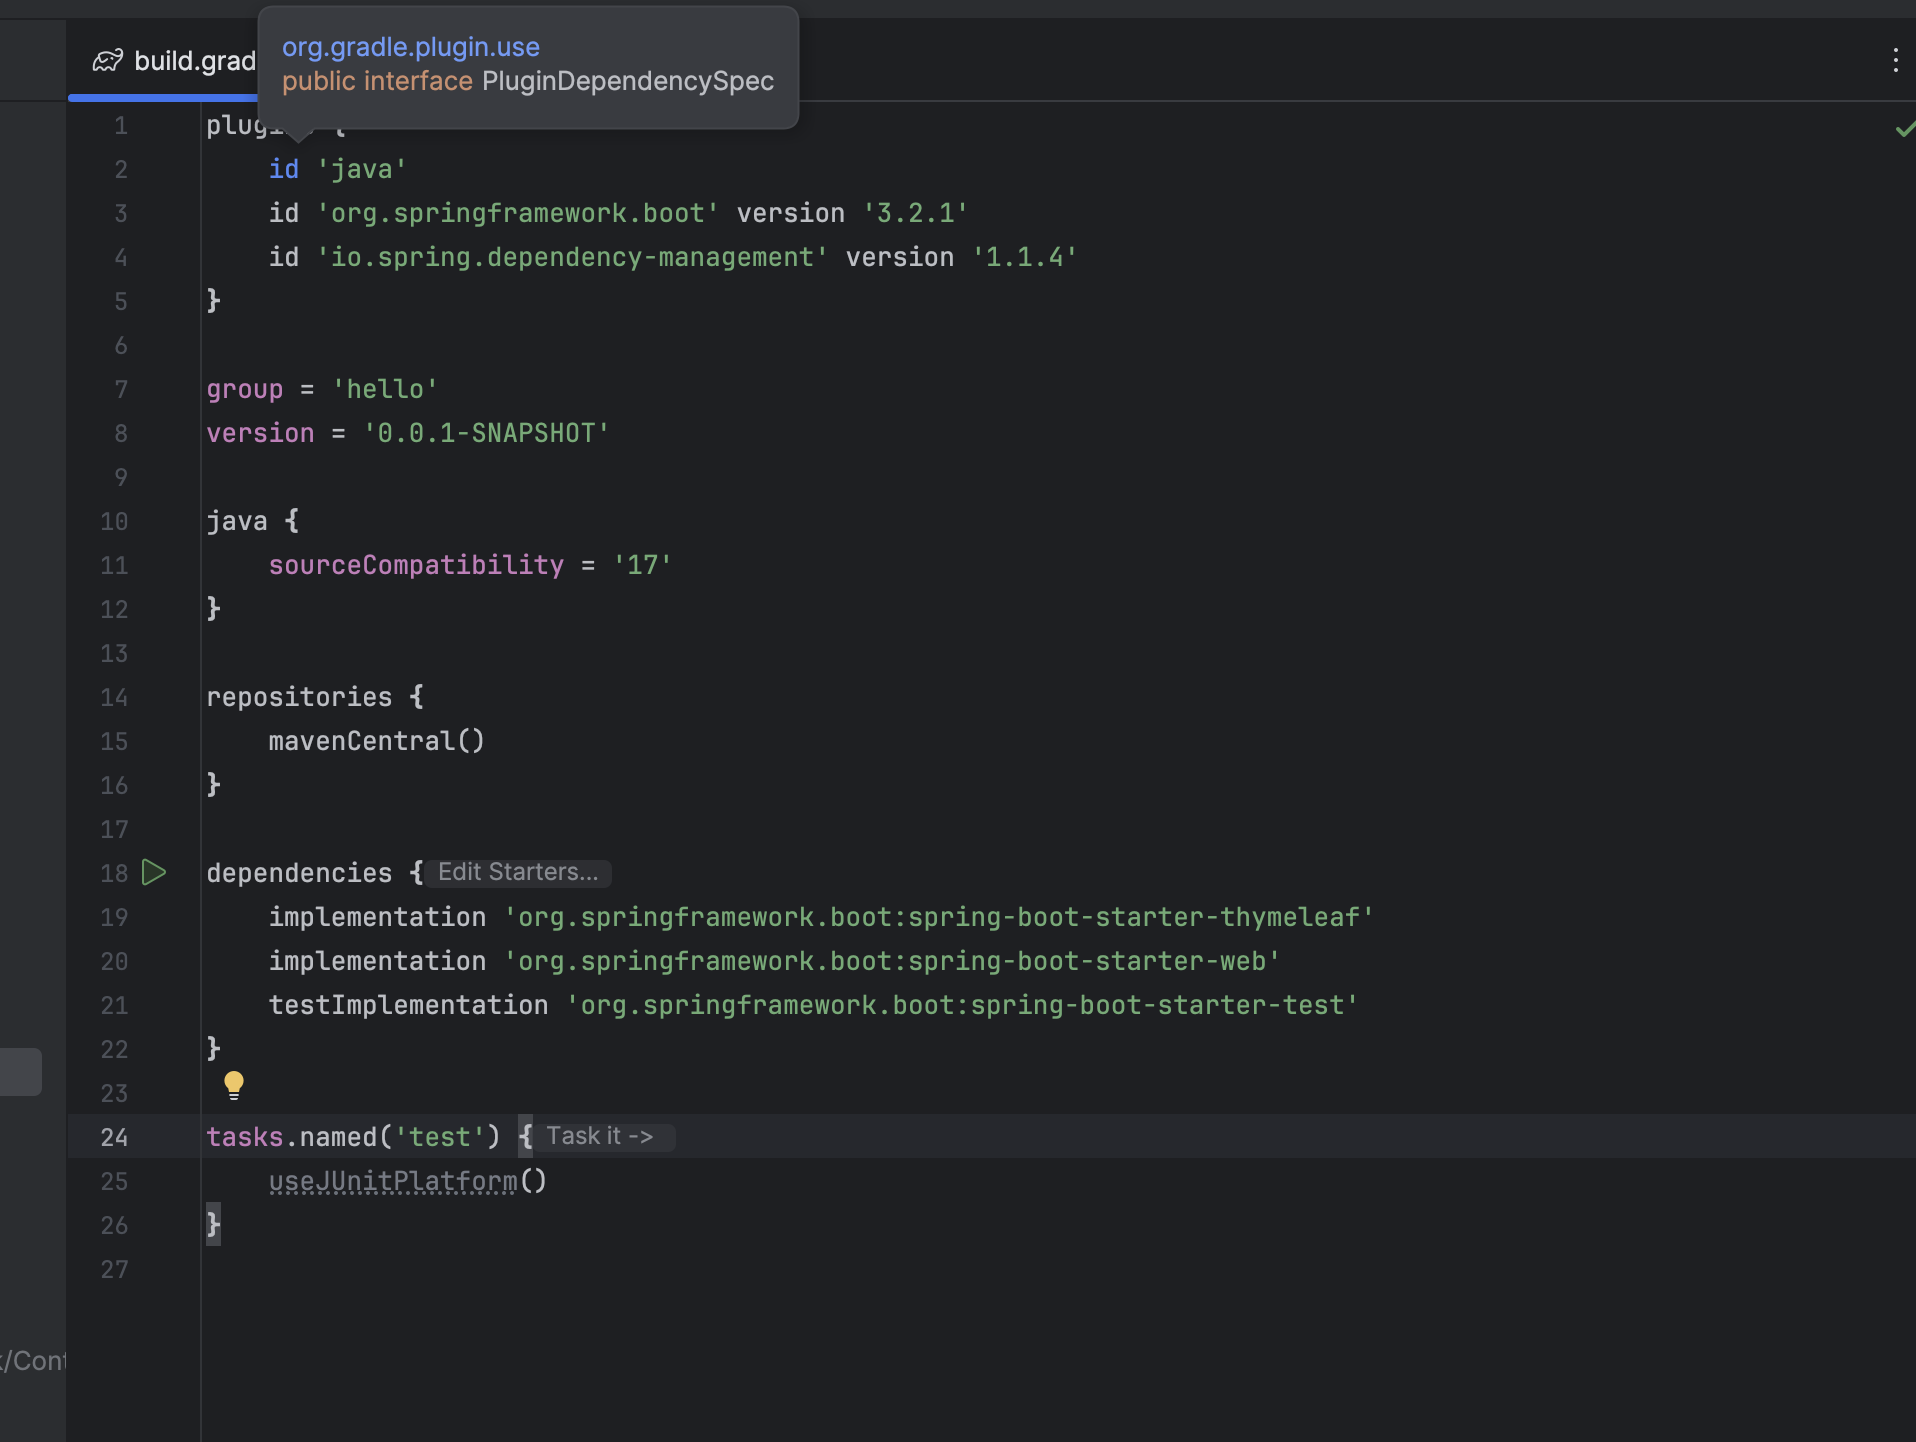Click the 'version' property on line 8
Viewport: 1916px width, 1442px height.
pos(260,433)
